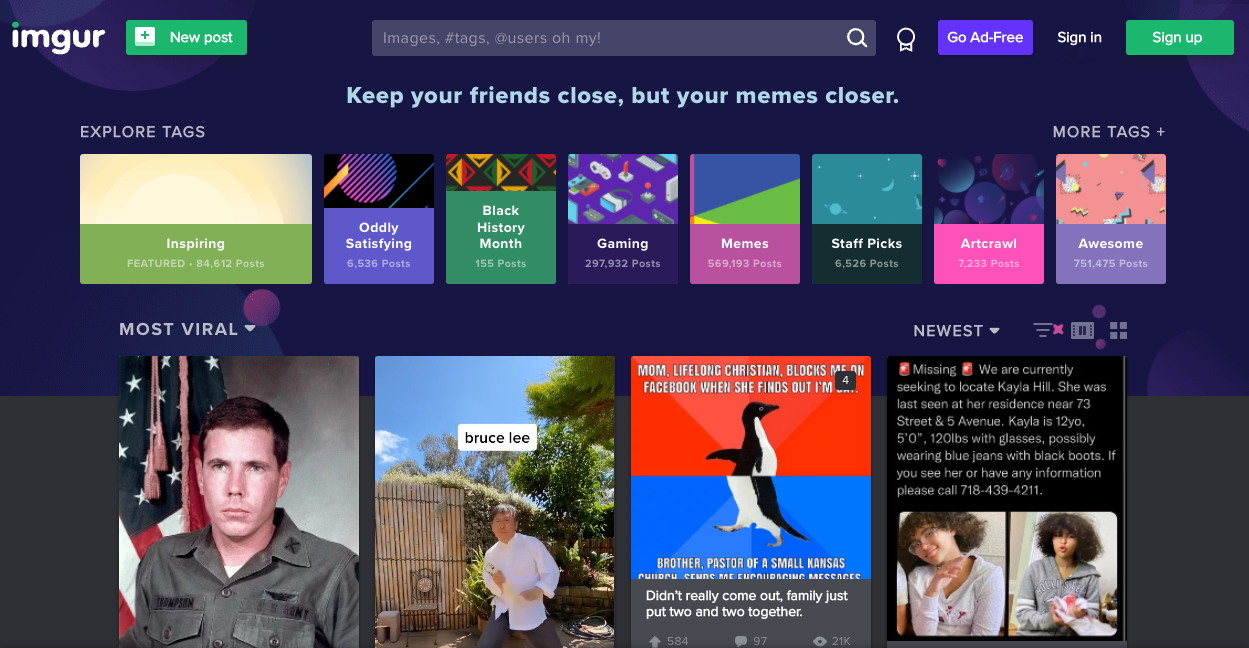Screen dimensions: 1249x648
Task: Toggle the filmstrip autoplay view icon
Action: 1082,330
